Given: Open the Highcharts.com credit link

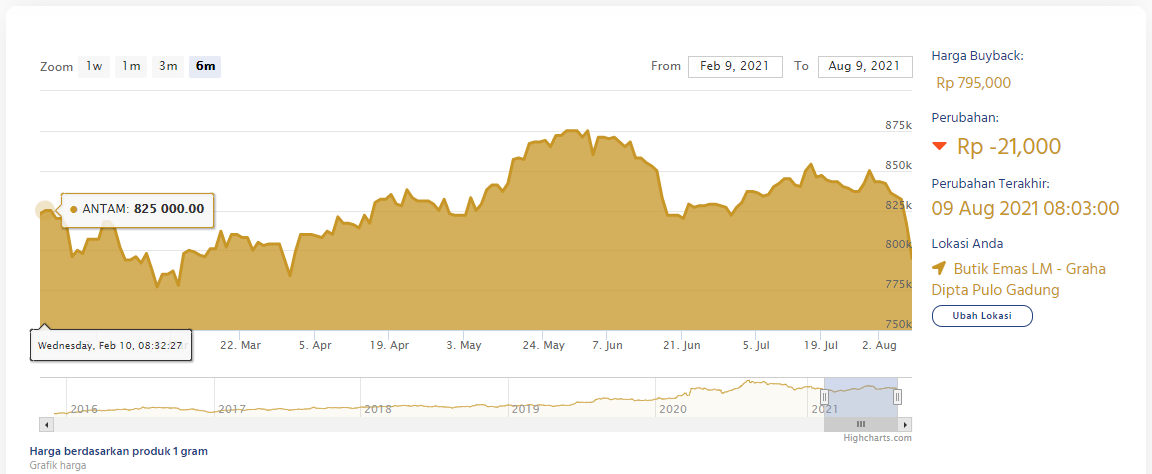Looking at the screenshot, I should click(x=878, y=438).
